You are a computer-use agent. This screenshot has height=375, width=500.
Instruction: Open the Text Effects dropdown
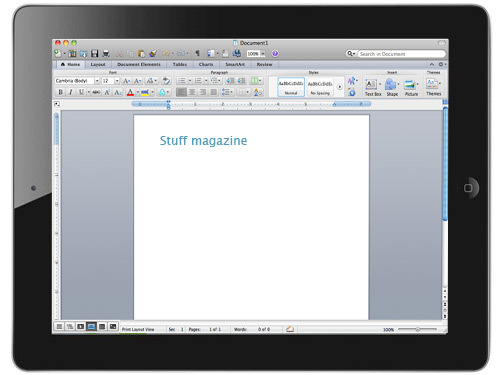coord(164,92)
